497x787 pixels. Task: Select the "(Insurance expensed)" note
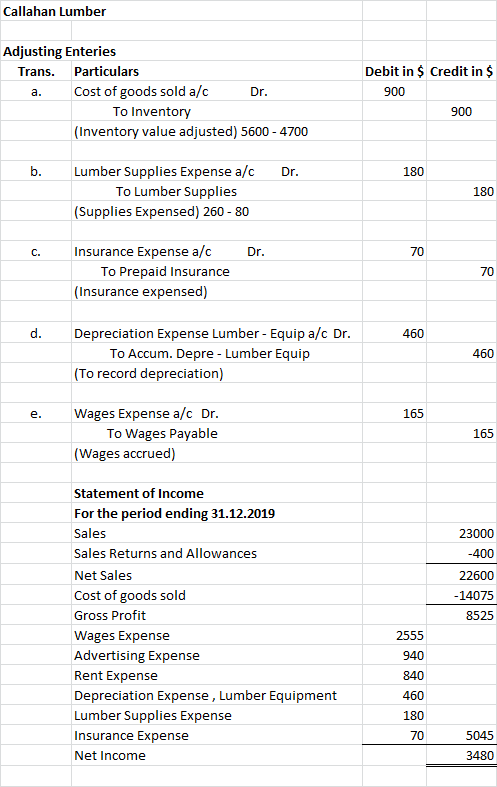pos(141,292)
